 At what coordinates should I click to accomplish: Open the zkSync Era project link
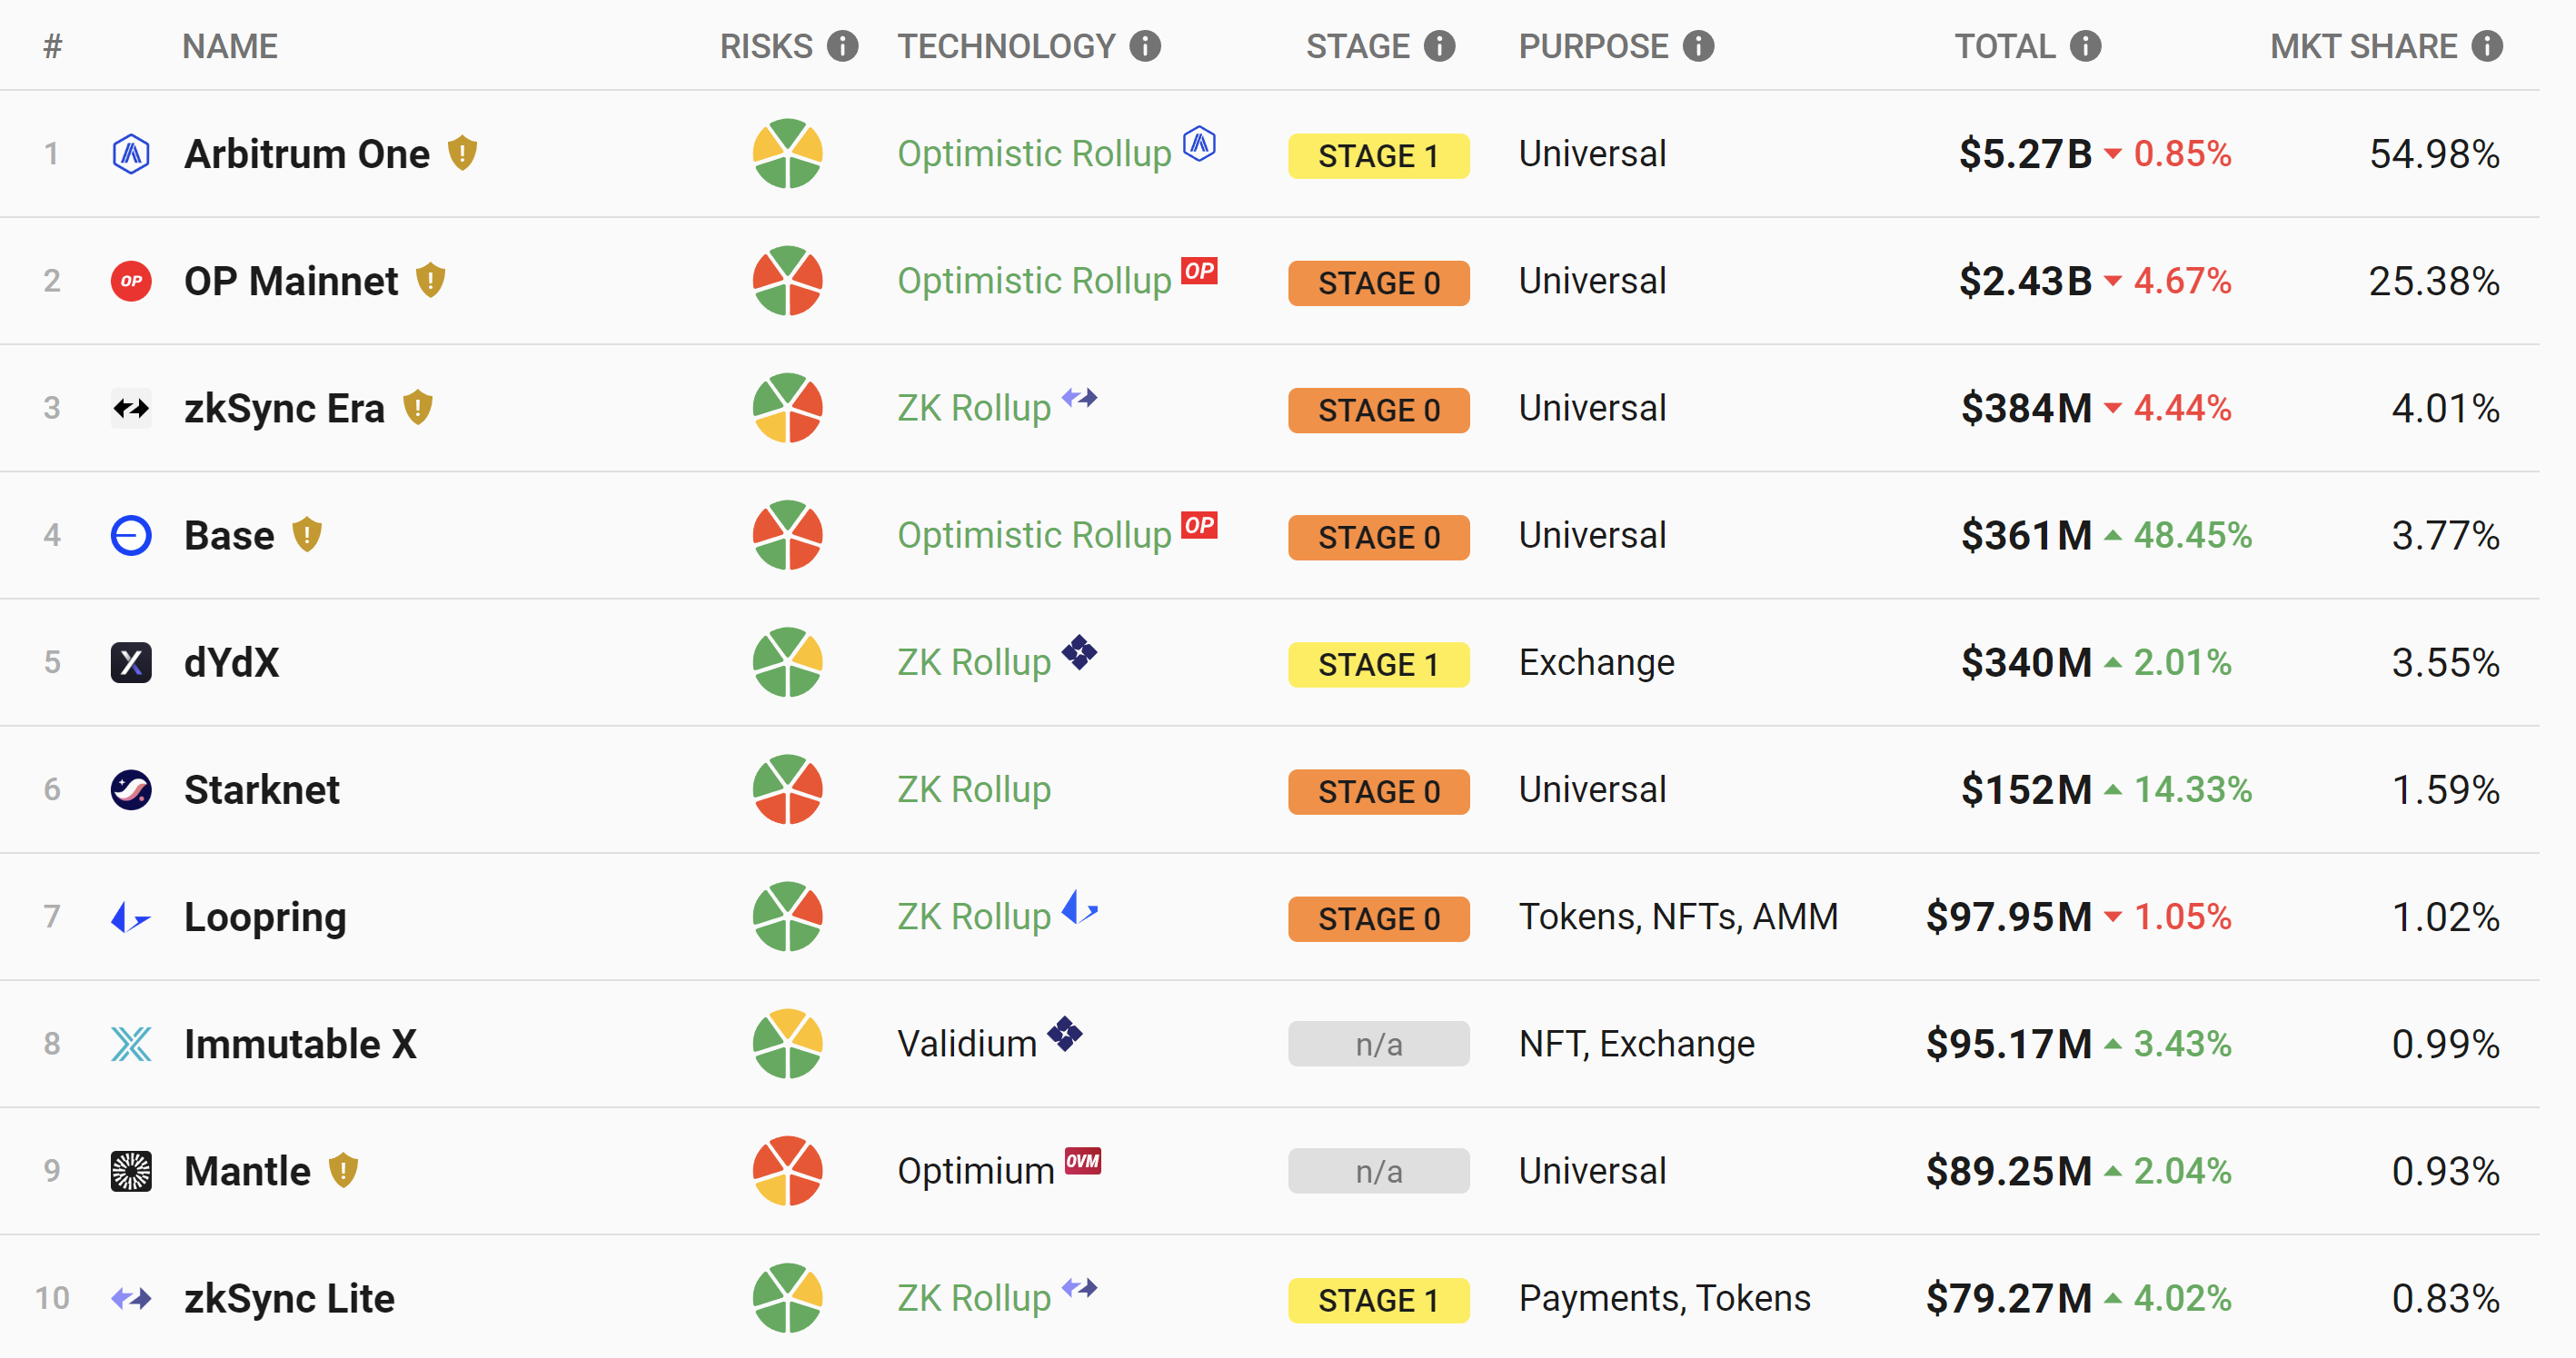(x=284, y=408)
